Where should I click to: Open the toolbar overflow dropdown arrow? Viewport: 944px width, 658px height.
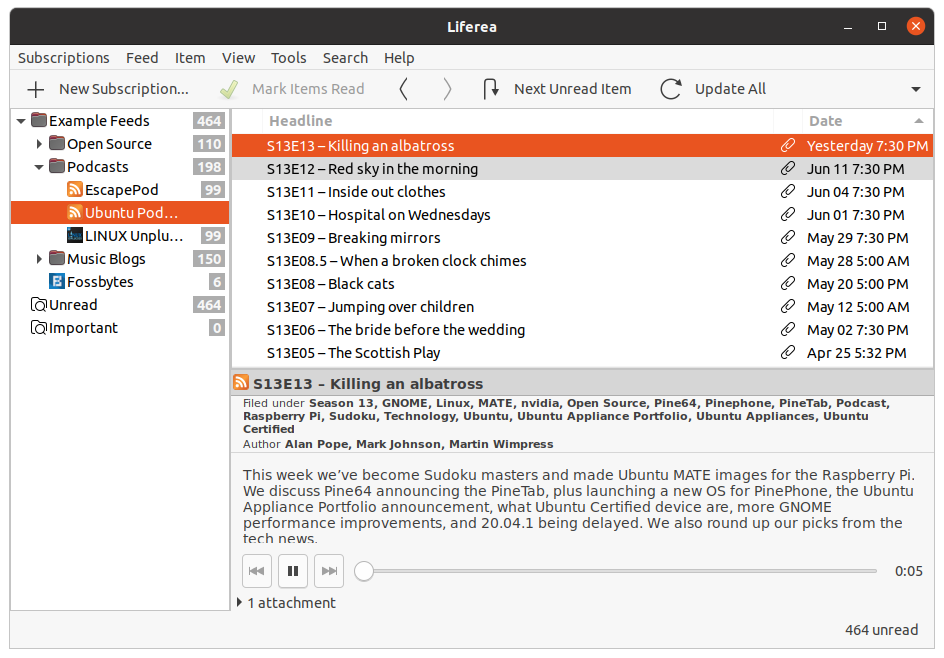(916, 89)
